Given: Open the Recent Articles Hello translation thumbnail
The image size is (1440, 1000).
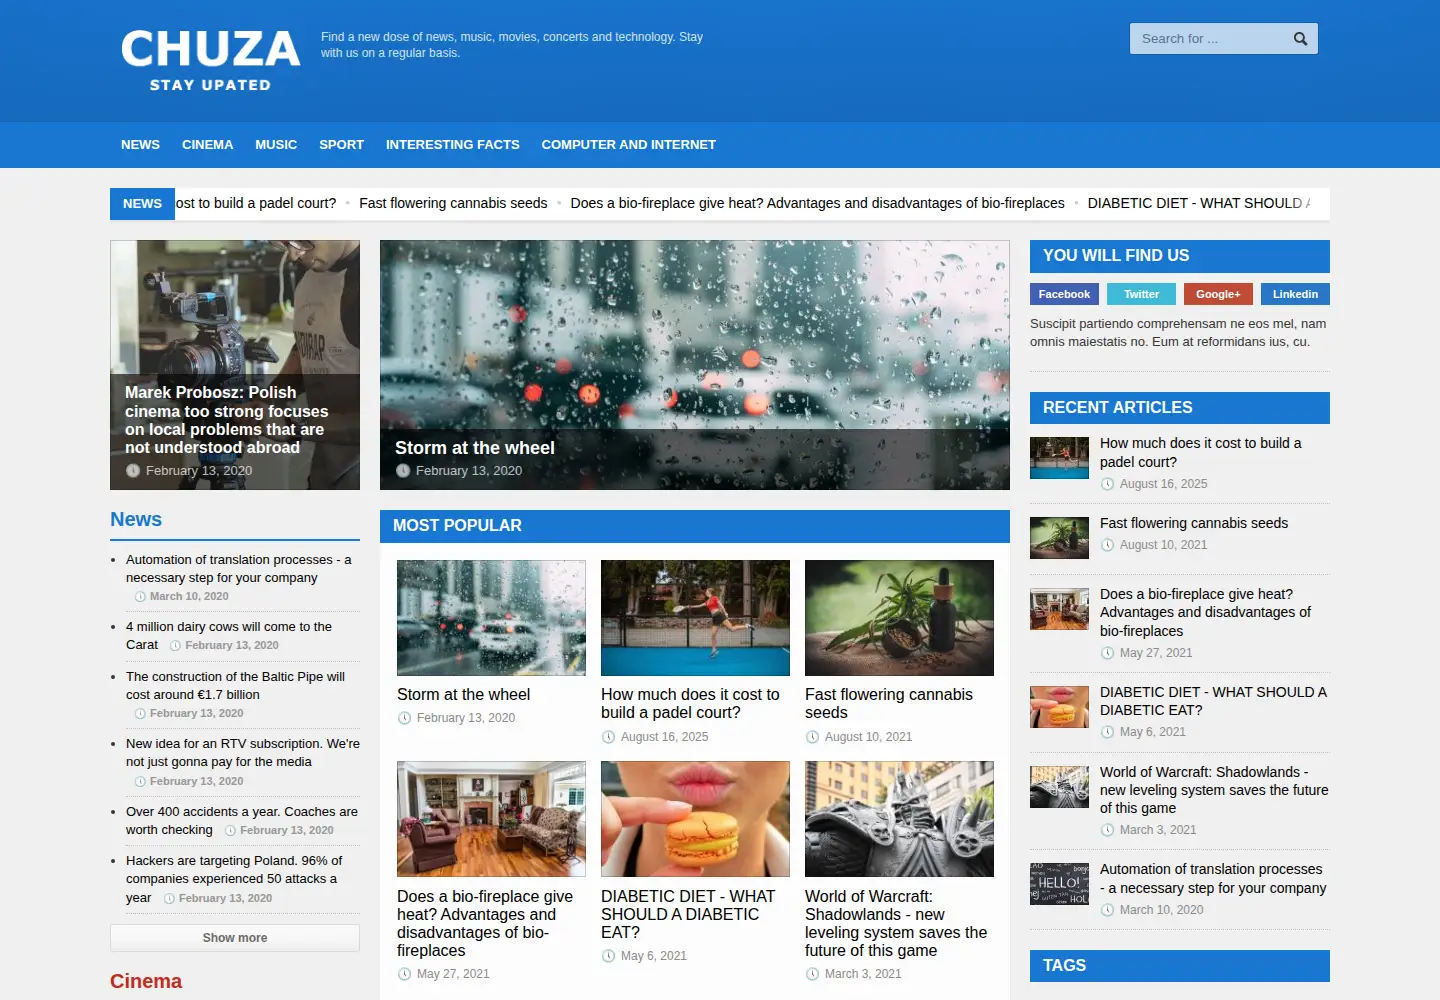Looking at the screenshot, I should pyautogui.click(x=1059, y=884).
